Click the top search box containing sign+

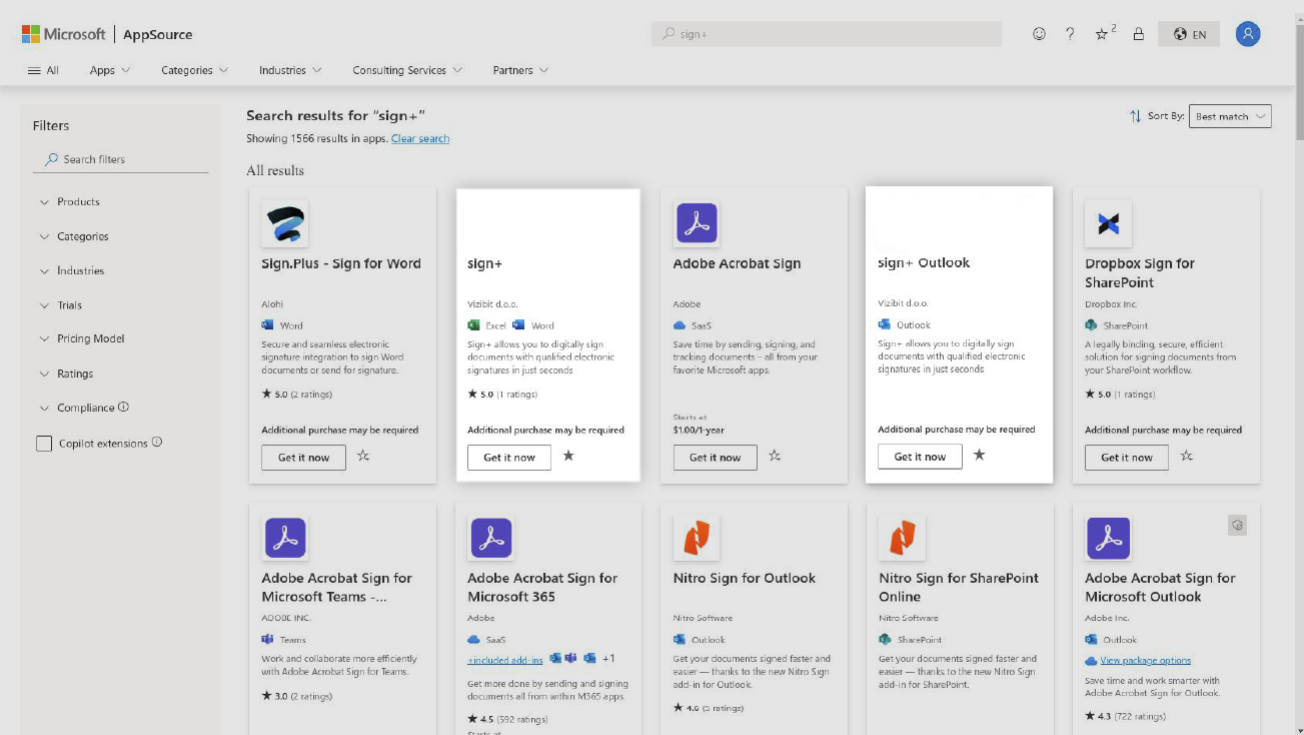[x=826, y=34]
